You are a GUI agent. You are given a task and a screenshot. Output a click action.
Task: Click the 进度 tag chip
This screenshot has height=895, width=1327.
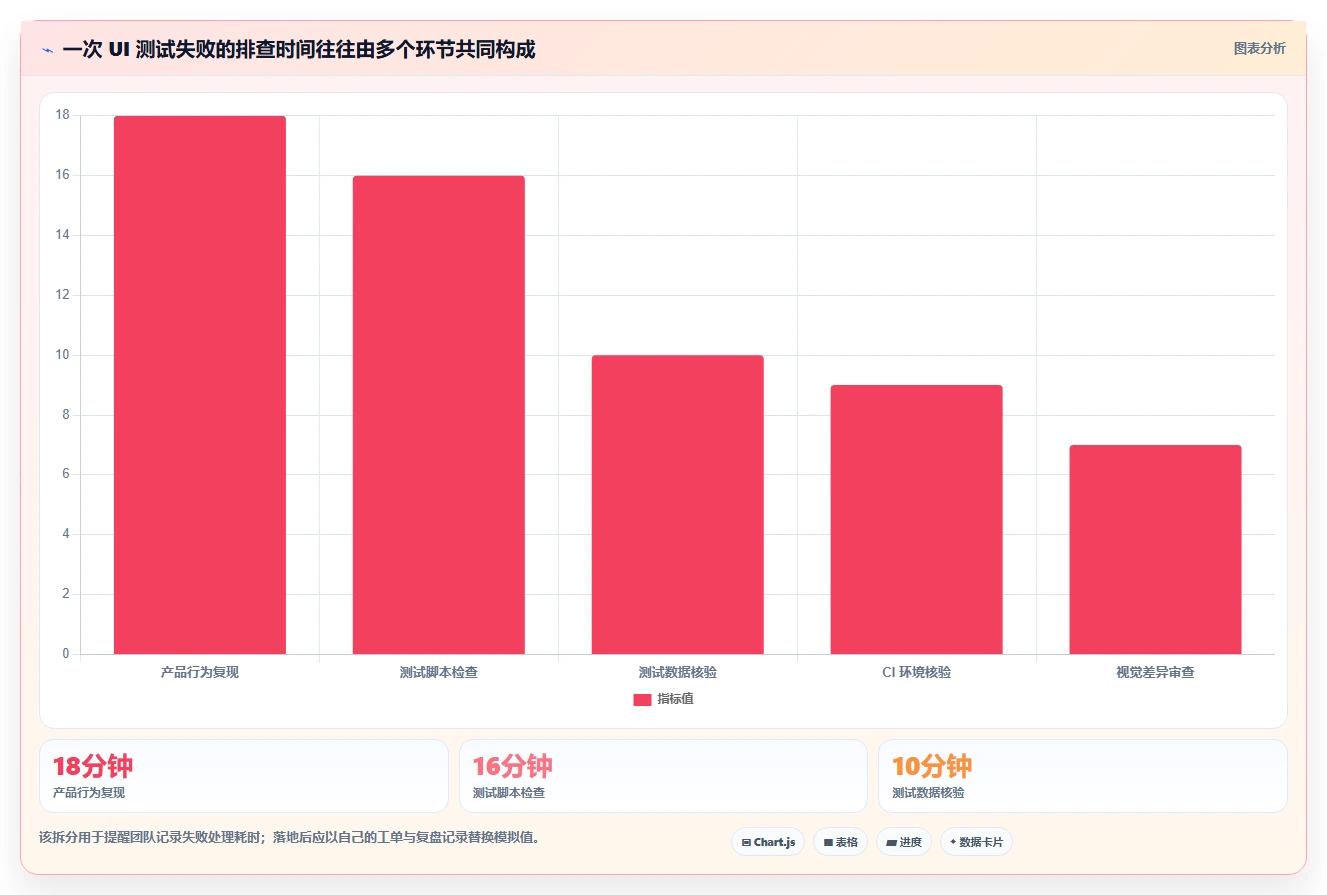point(904,842)
